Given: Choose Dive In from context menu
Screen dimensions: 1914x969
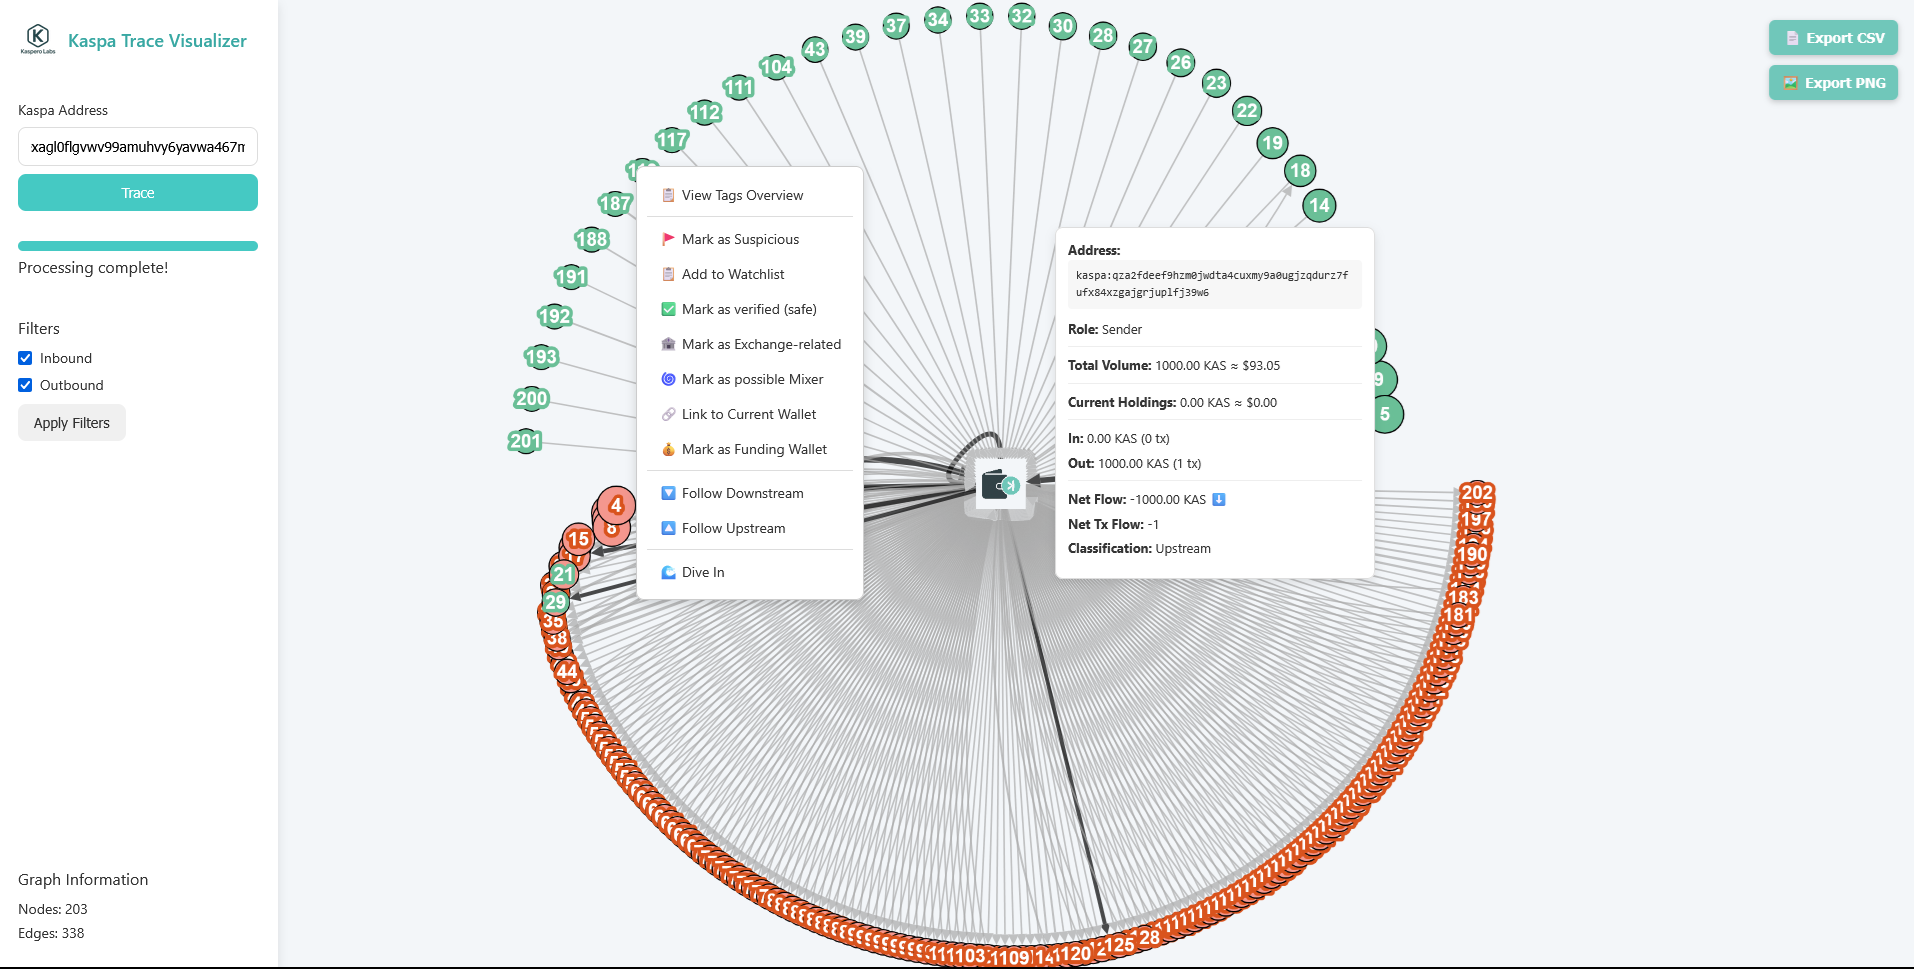Looking at the screenshot, I should [750, 572].
